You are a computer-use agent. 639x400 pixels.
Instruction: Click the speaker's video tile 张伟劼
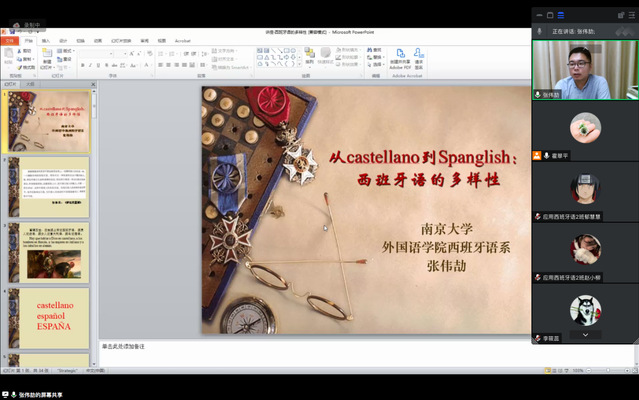(x=585, y=70)
